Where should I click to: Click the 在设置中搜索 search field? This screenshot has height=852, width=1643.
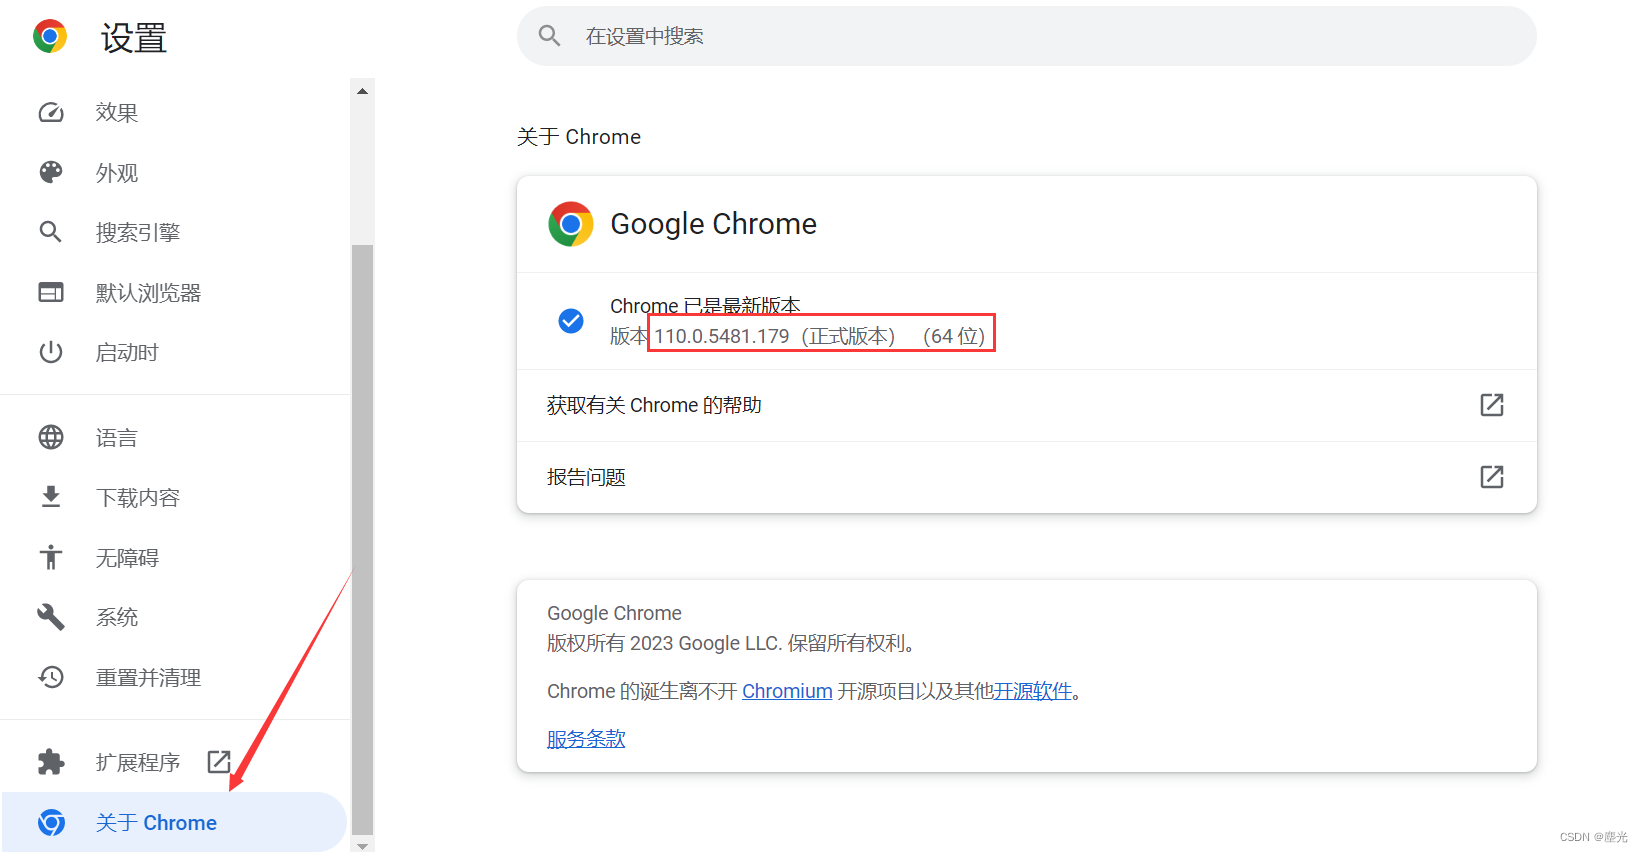click(1026, 36)
